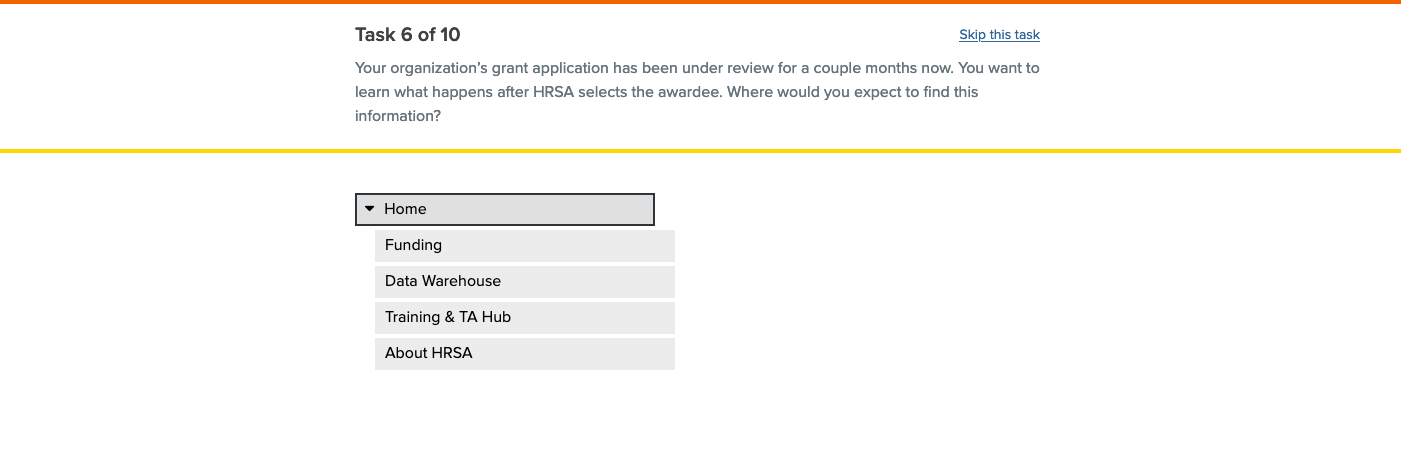
Task: Skip this task via the link
Action: pos(999,35)
